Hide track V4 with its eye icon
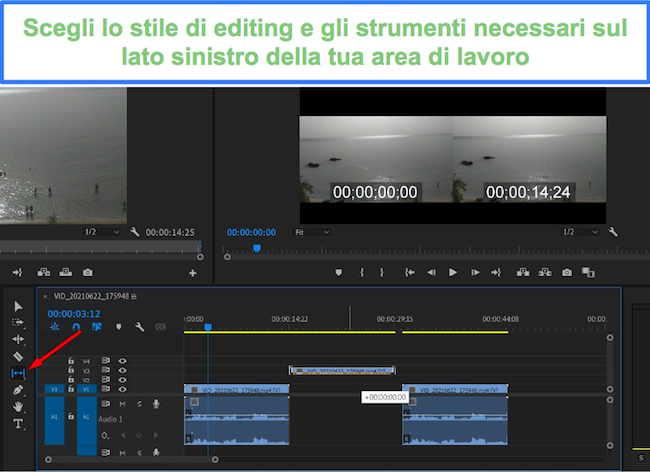 click(x=122, y=361)
